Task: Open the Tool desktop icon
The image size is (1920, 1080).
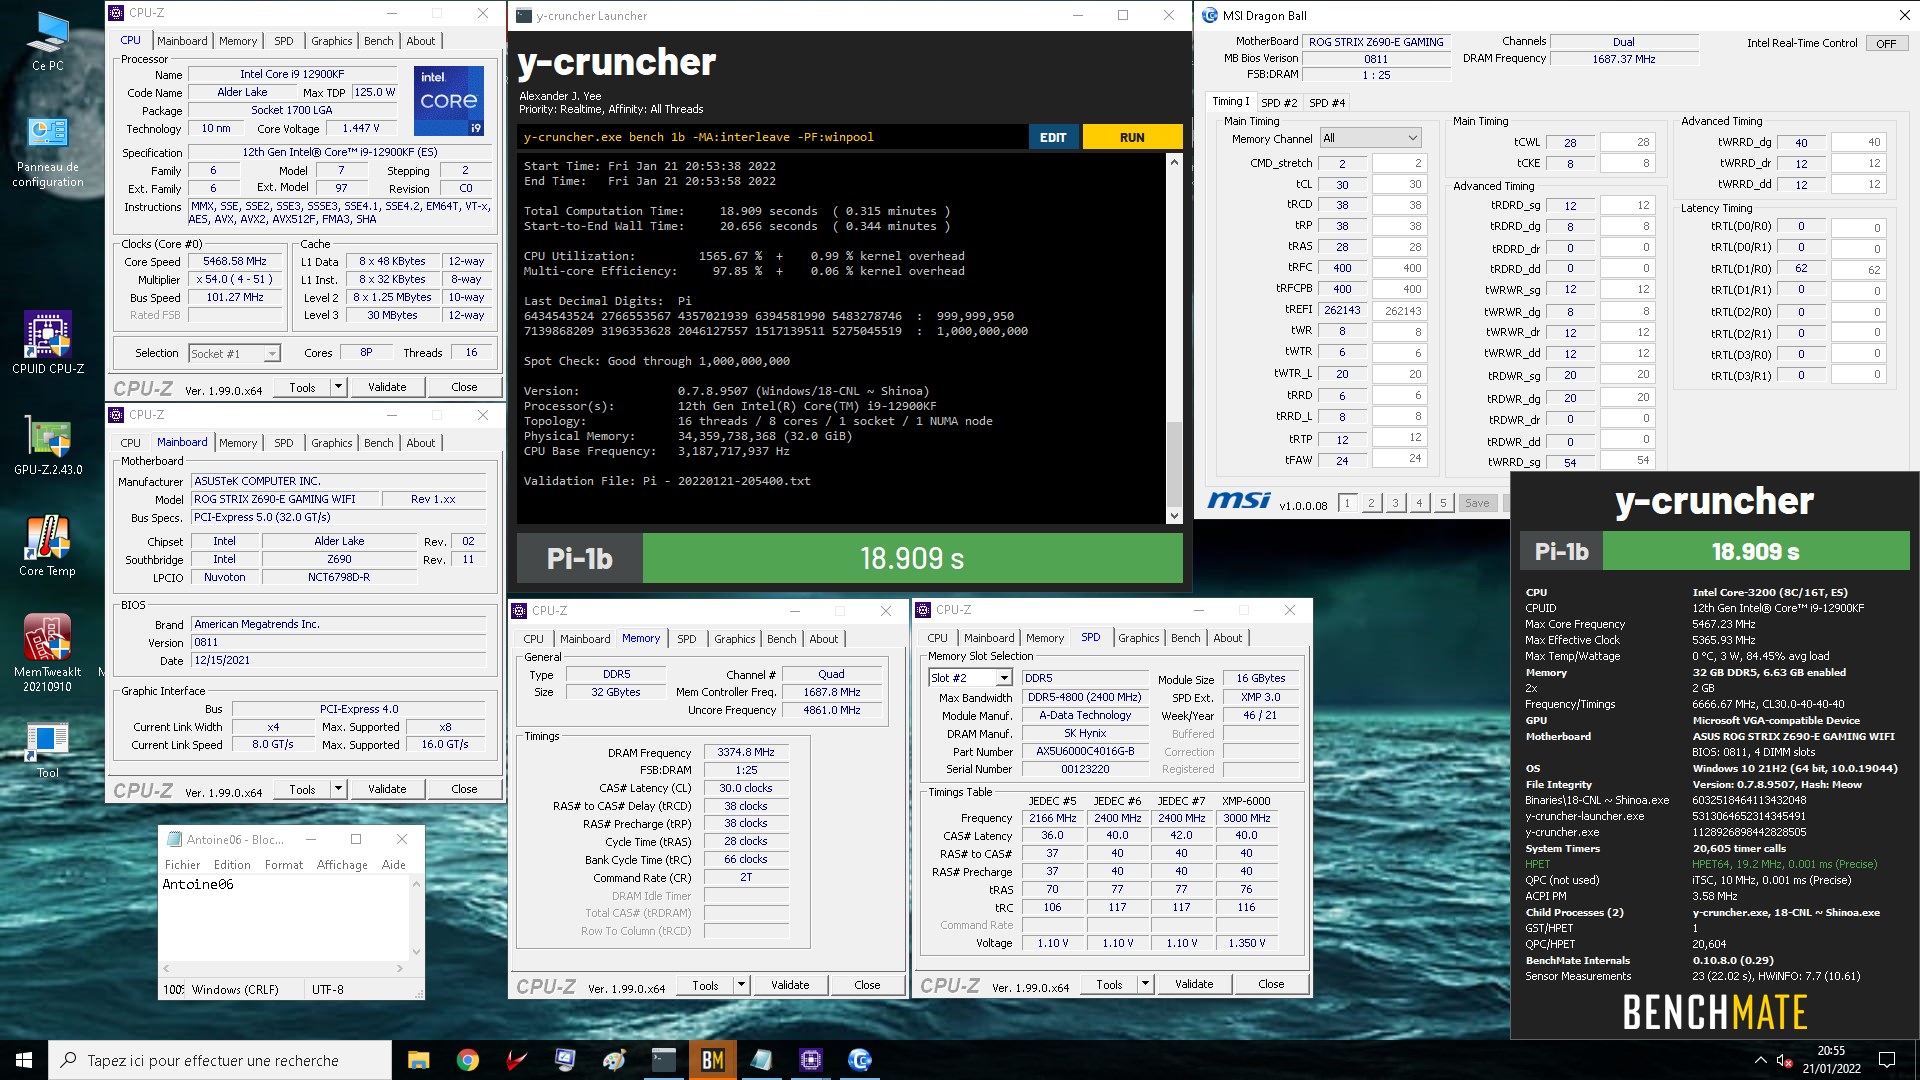Action: [47, 750]
